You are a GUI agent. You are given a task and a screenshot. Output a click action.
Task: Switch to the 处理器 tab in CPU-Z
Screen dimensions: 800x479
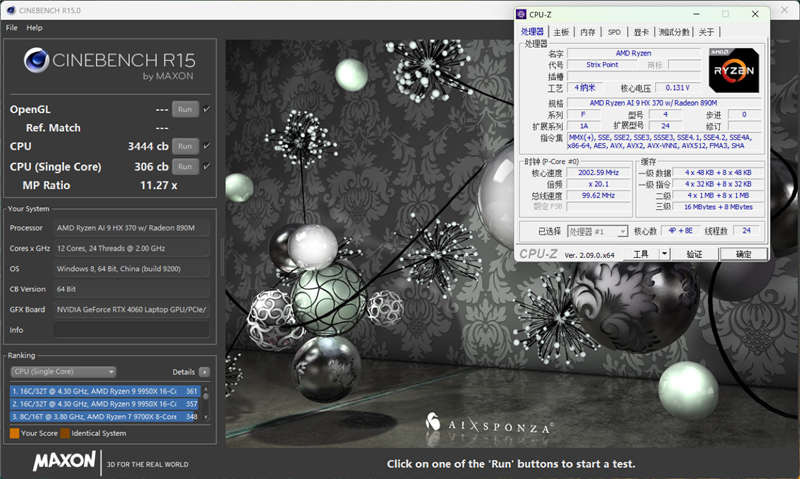point(532,32)
